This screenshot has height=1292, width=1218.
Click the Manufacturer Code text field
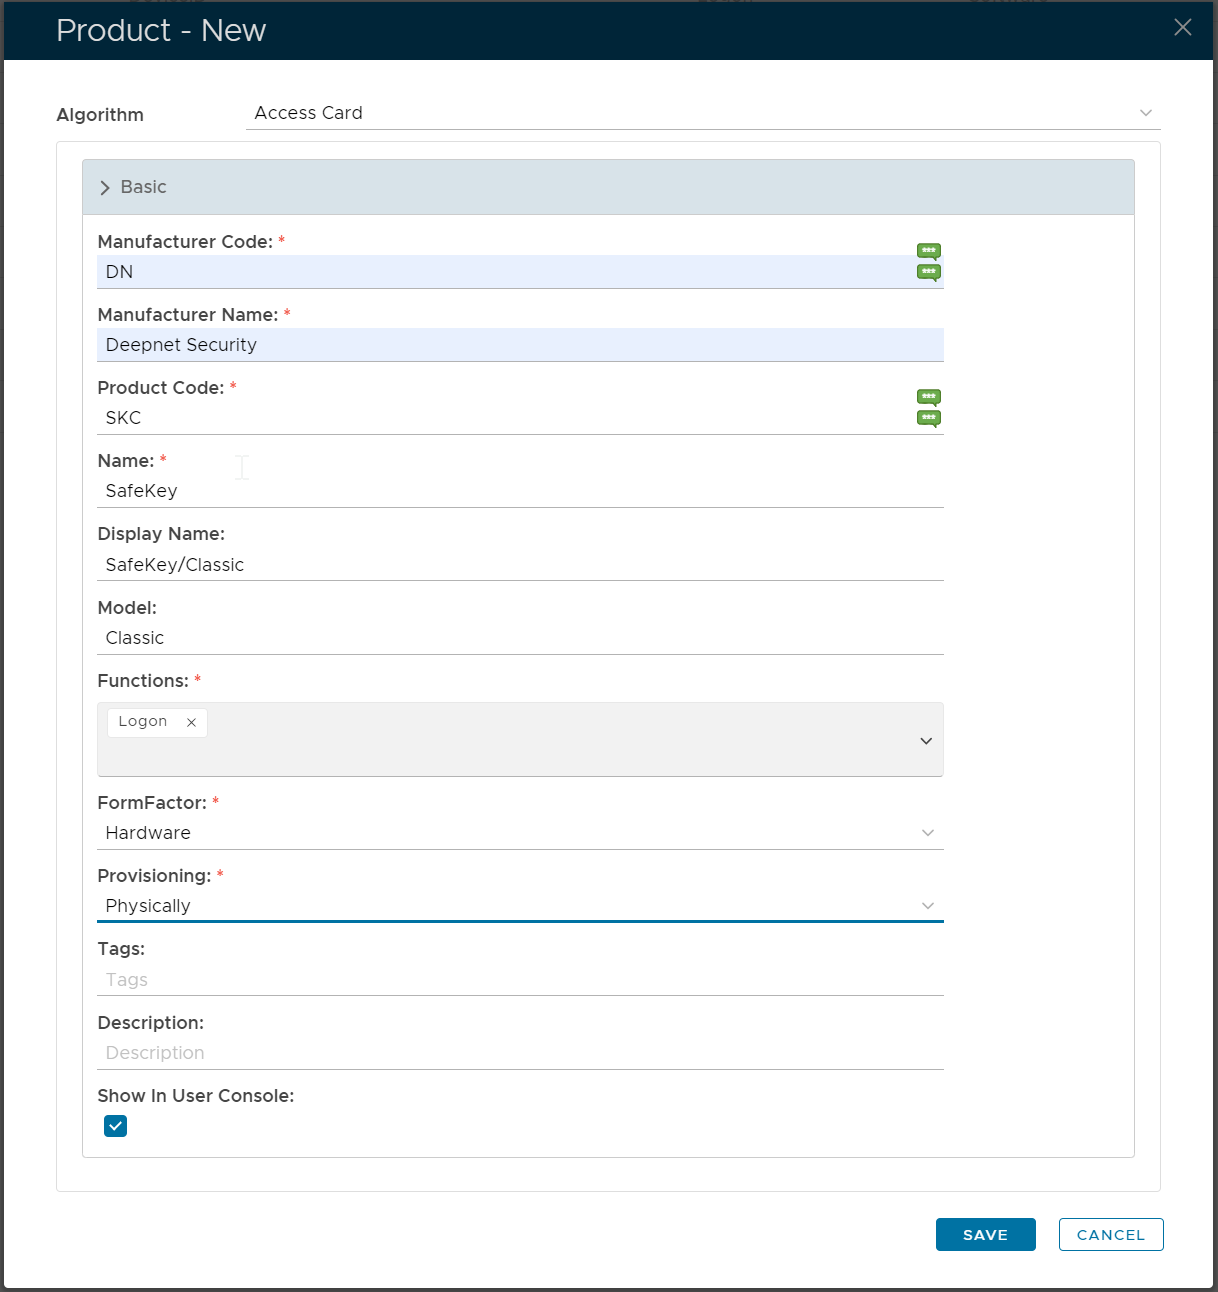[x=500, y=272]
